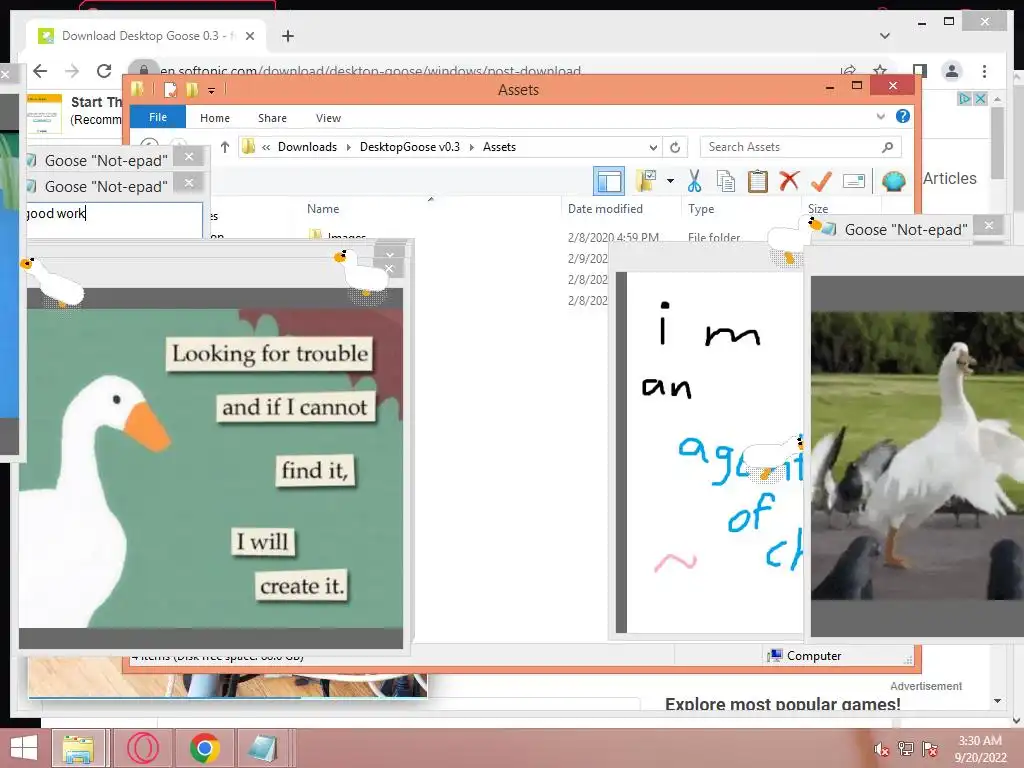Open the Chrome three-dot menu
The height and width of the screenshot is (768, 1024).
click(x=984, y=71)
